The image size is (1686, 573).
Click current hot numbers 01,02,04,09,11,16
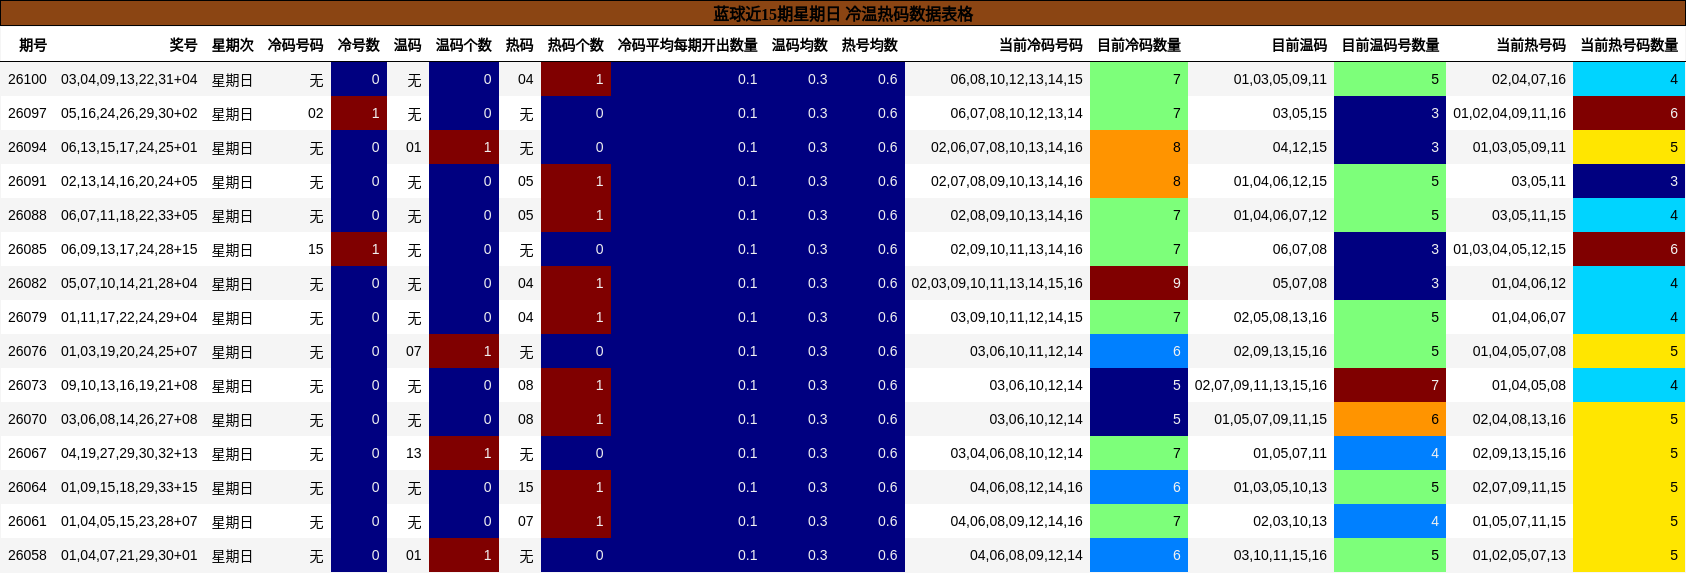(1509, 113)
